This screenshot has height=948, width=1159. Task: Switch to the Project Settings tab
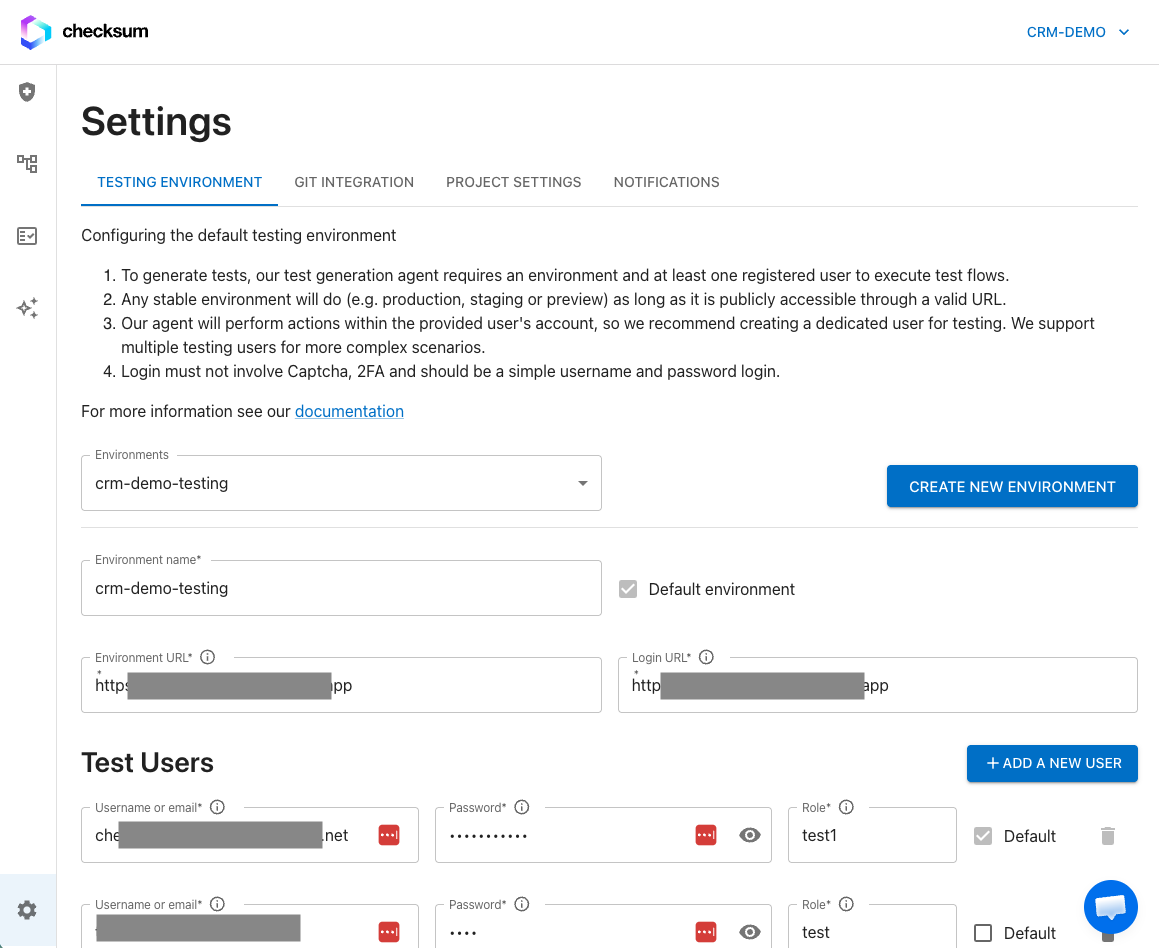pos(514,183)
